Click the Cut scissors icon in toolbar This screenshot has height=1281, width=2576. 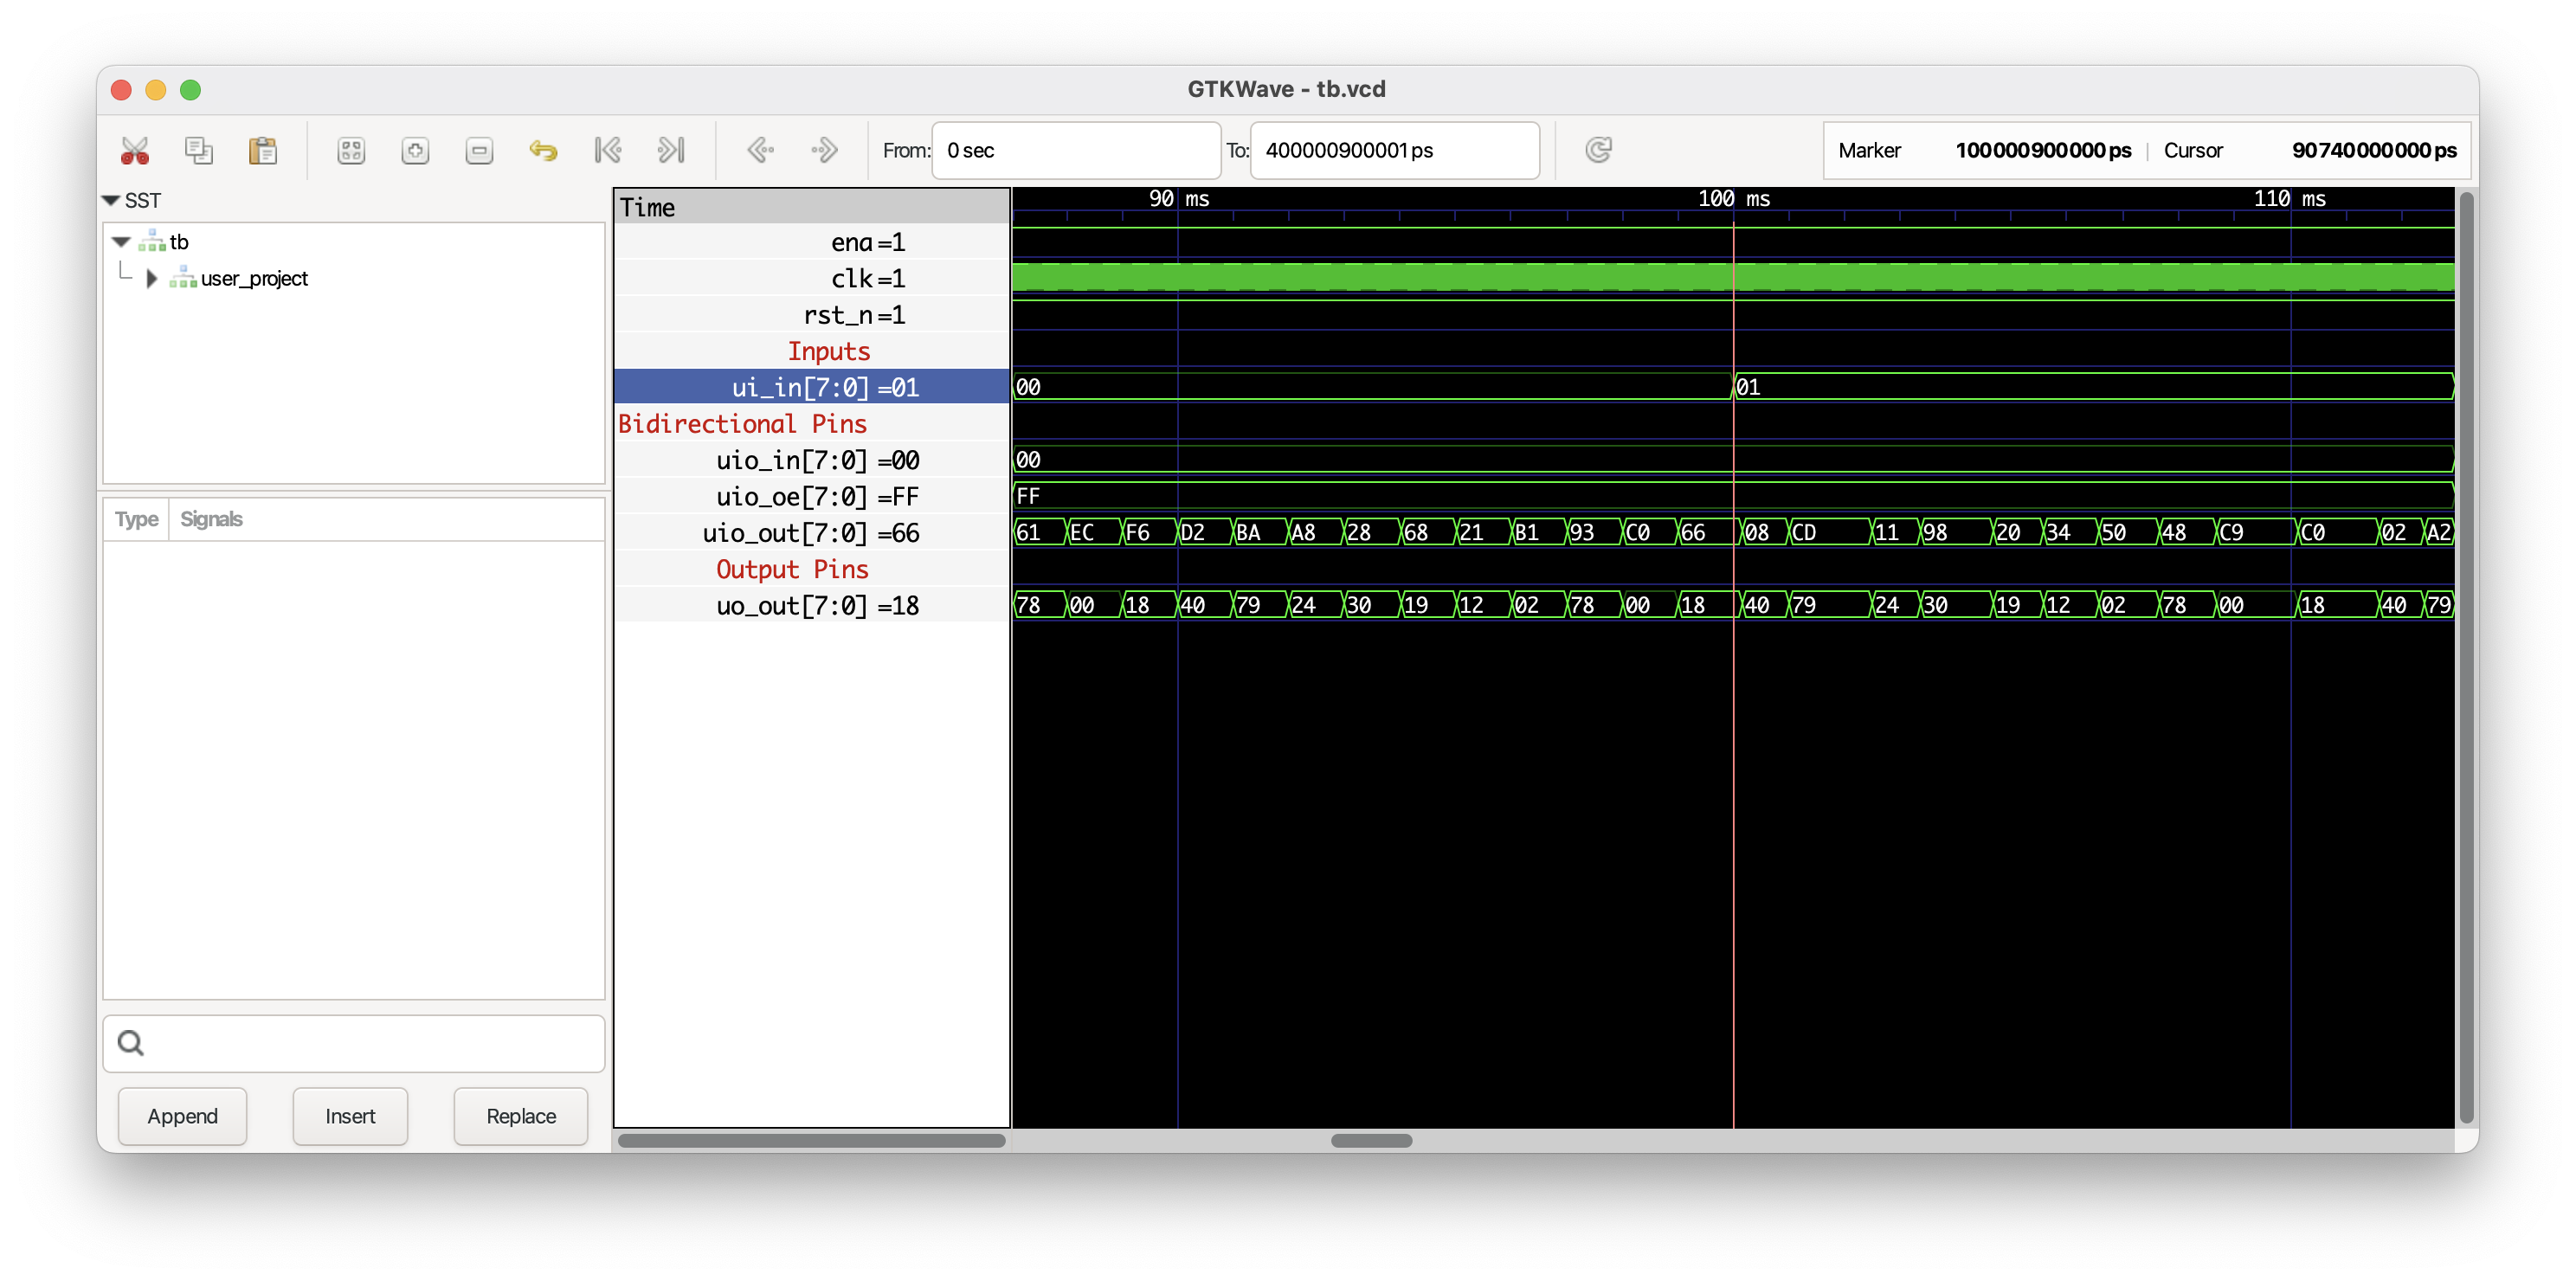(135, 151)
